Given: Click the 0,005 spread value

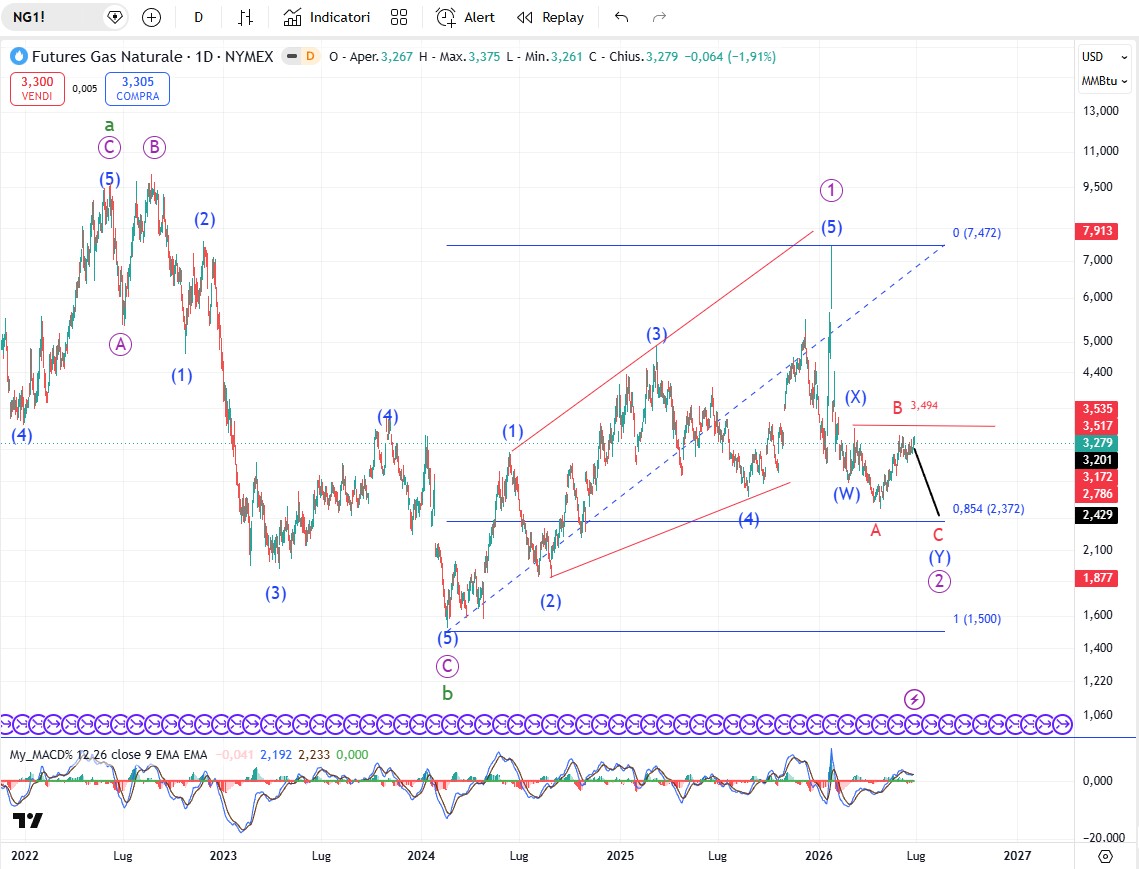Looking at the screenshot, I should pyautogui.click(x=85, y=89).
